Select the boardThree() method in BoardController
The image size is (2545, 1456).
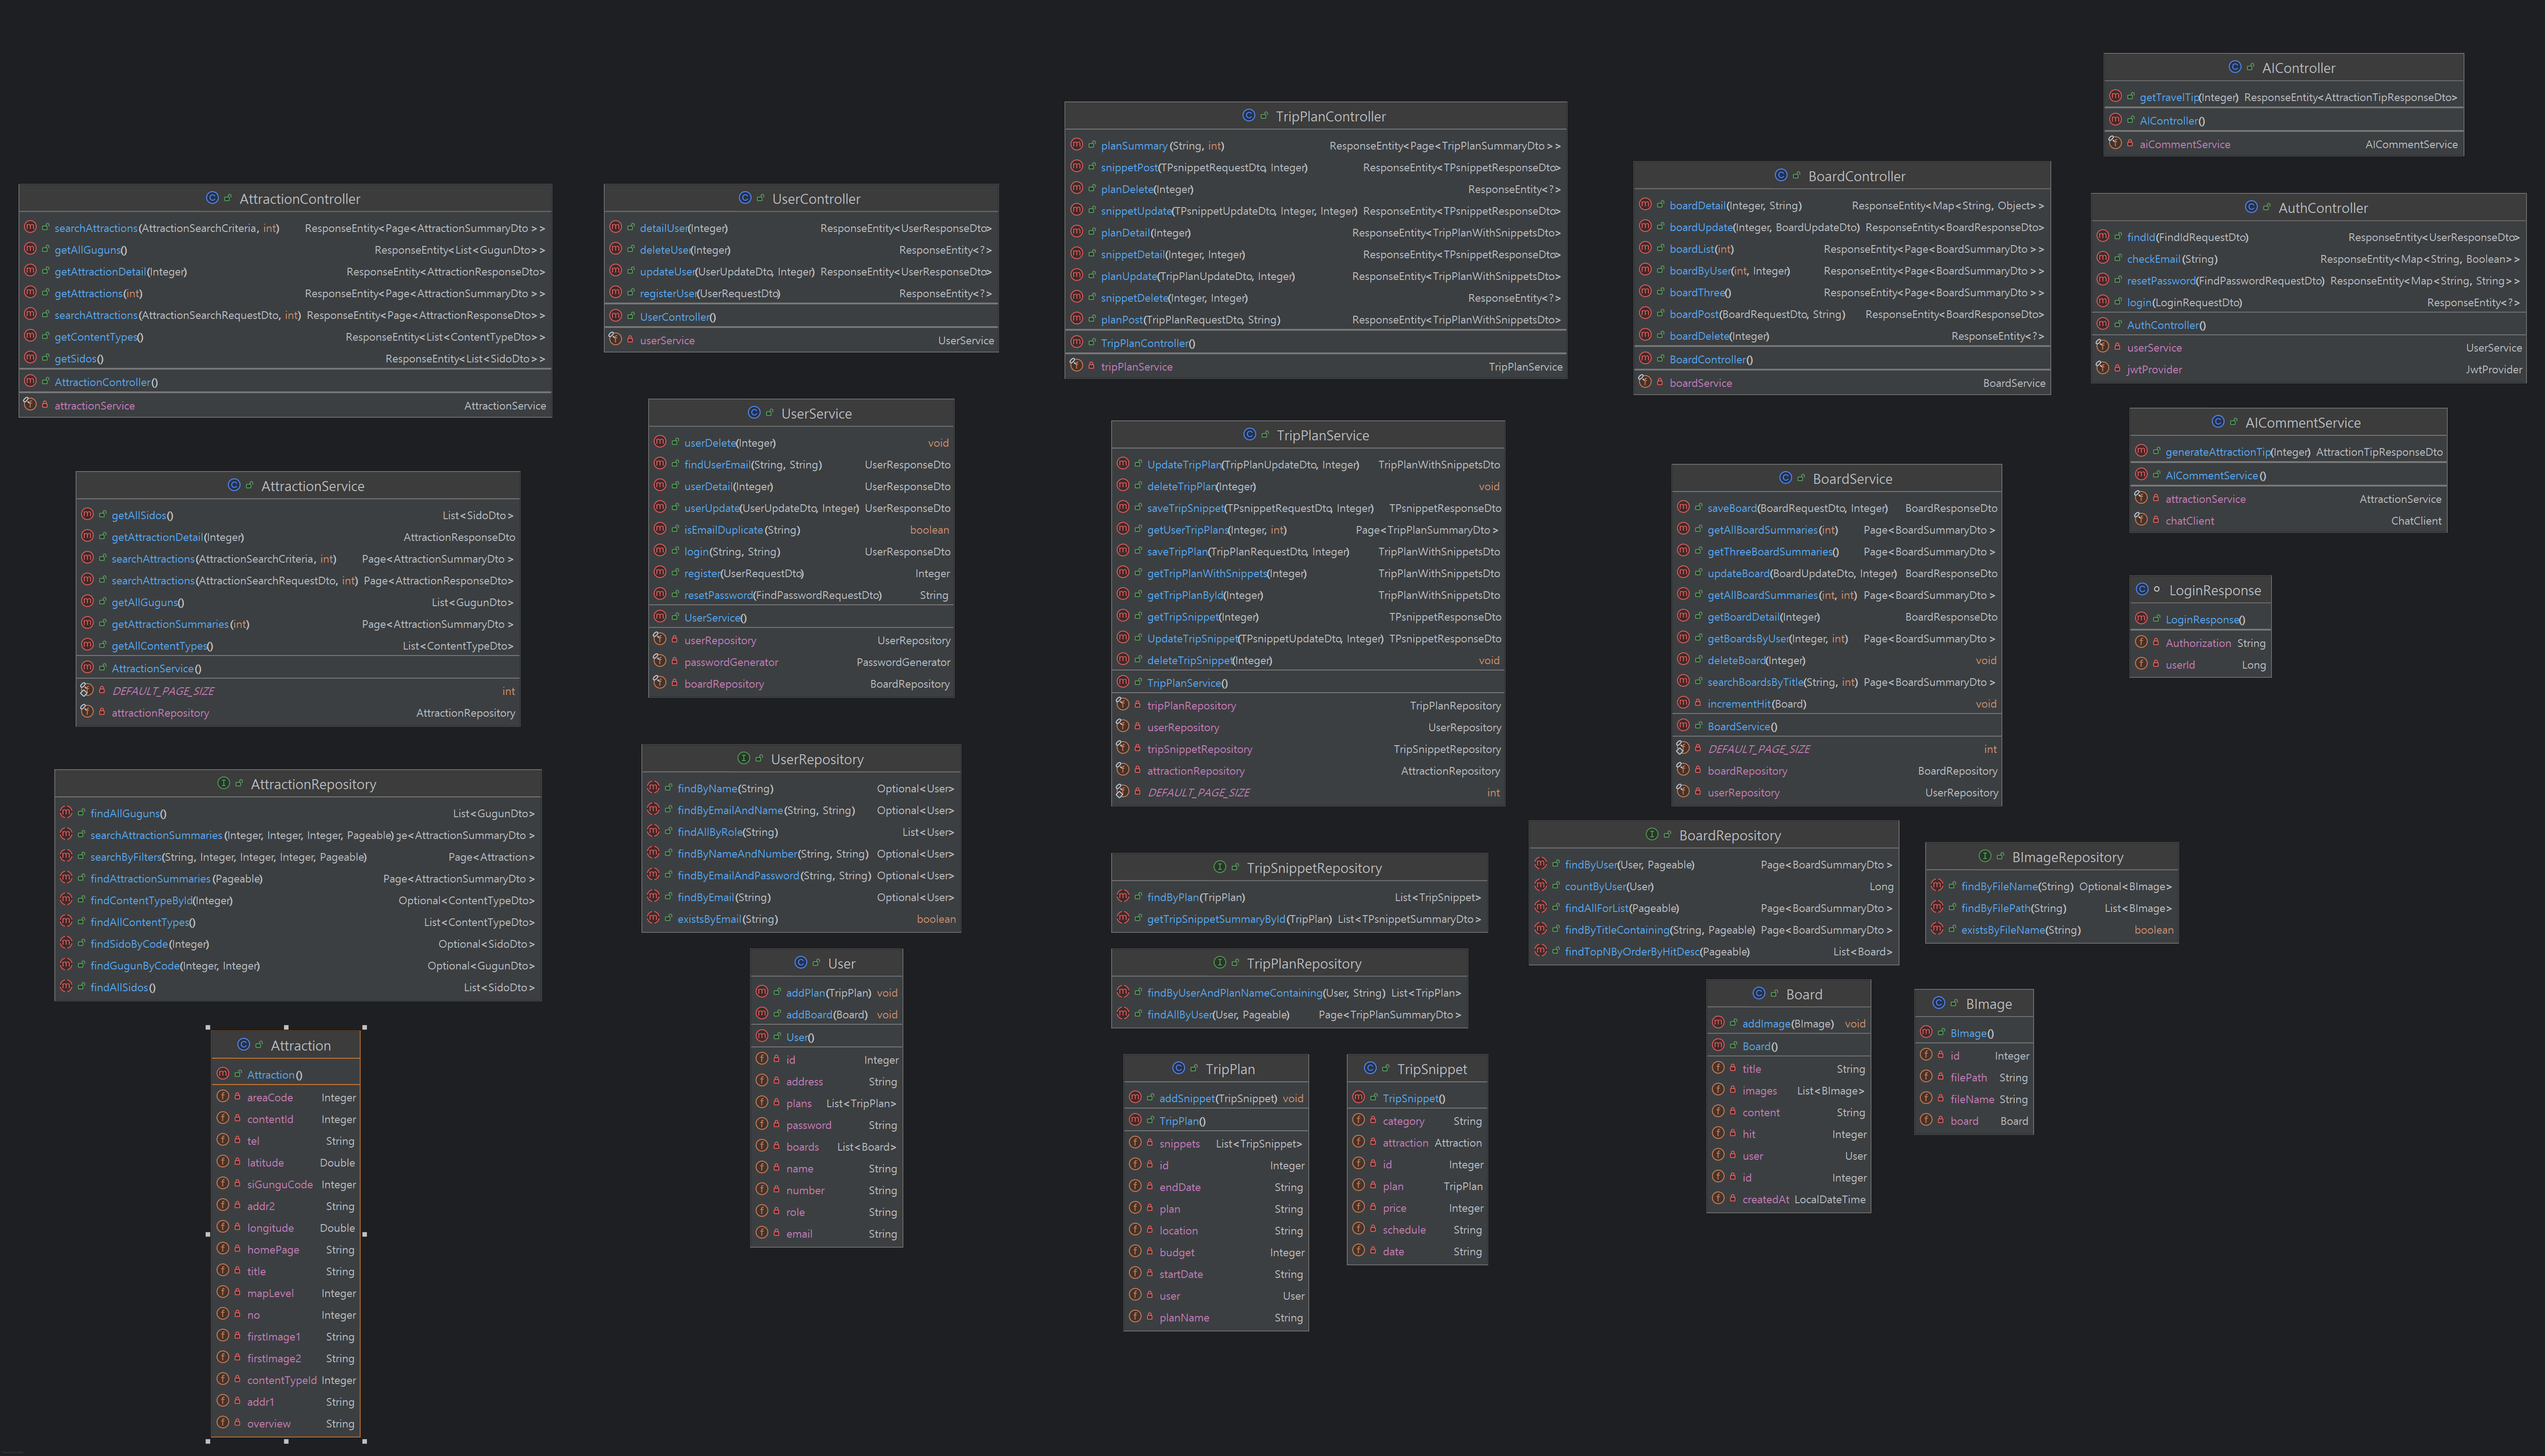(x=1842, y=293)
